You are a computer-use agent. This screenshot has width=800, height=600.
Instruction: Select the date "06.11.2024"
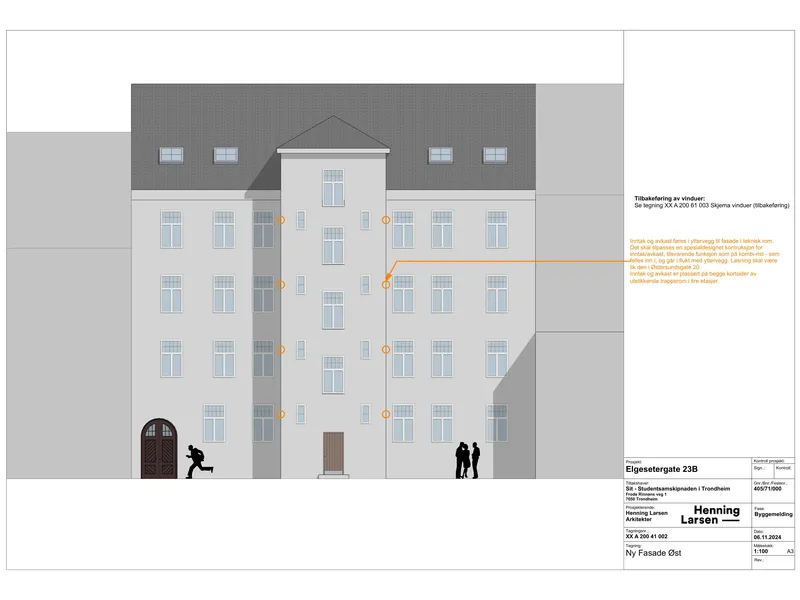(x=767, y=537)
